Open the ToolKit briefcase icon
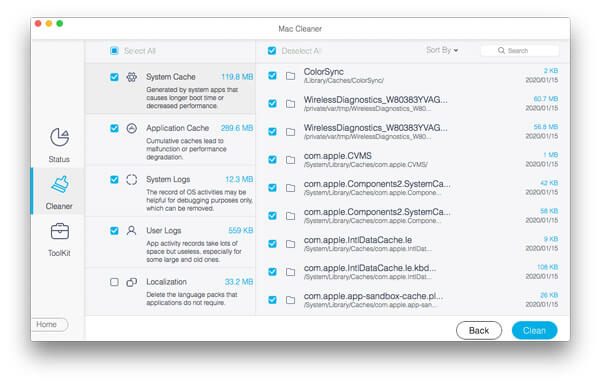600x384 pixels. tap(60, 231)
